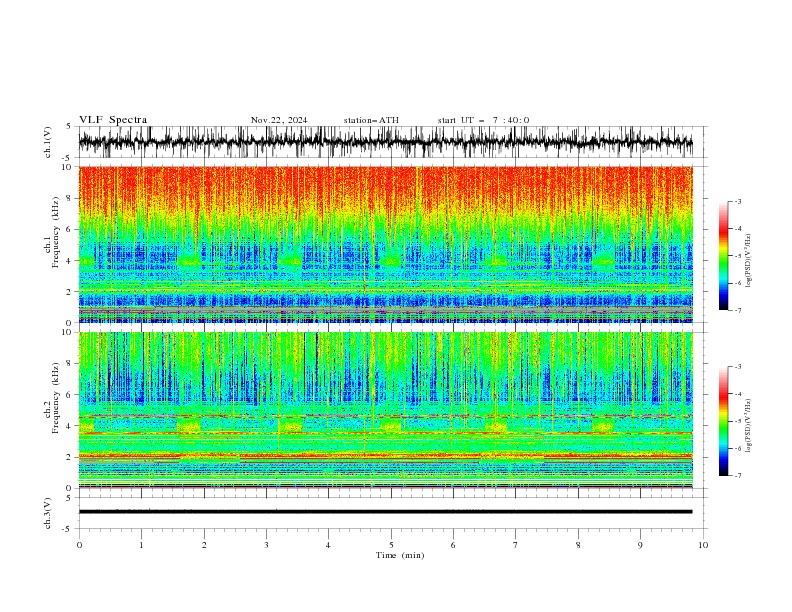Screen dimensions: 792x612
Task: Click the log(PSD) label beside ch.2 color bar
Action: (749, 426)
